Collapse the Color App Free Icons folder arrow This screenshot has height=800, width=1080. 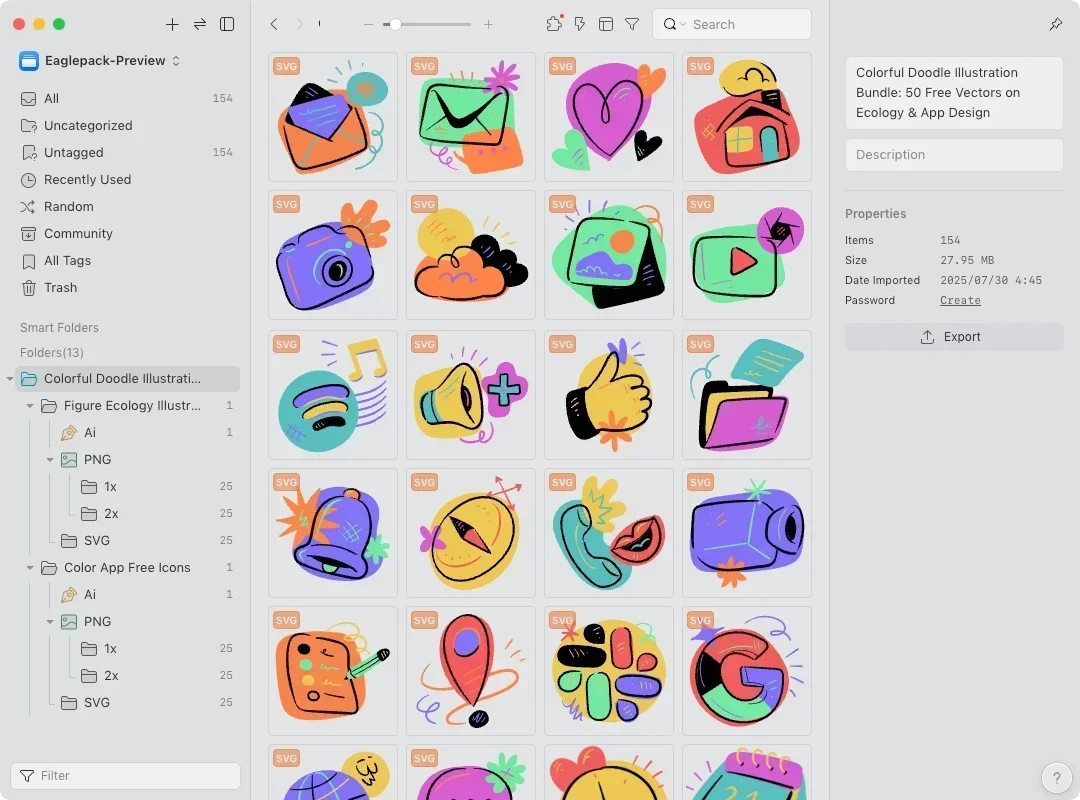click(30, 568)
